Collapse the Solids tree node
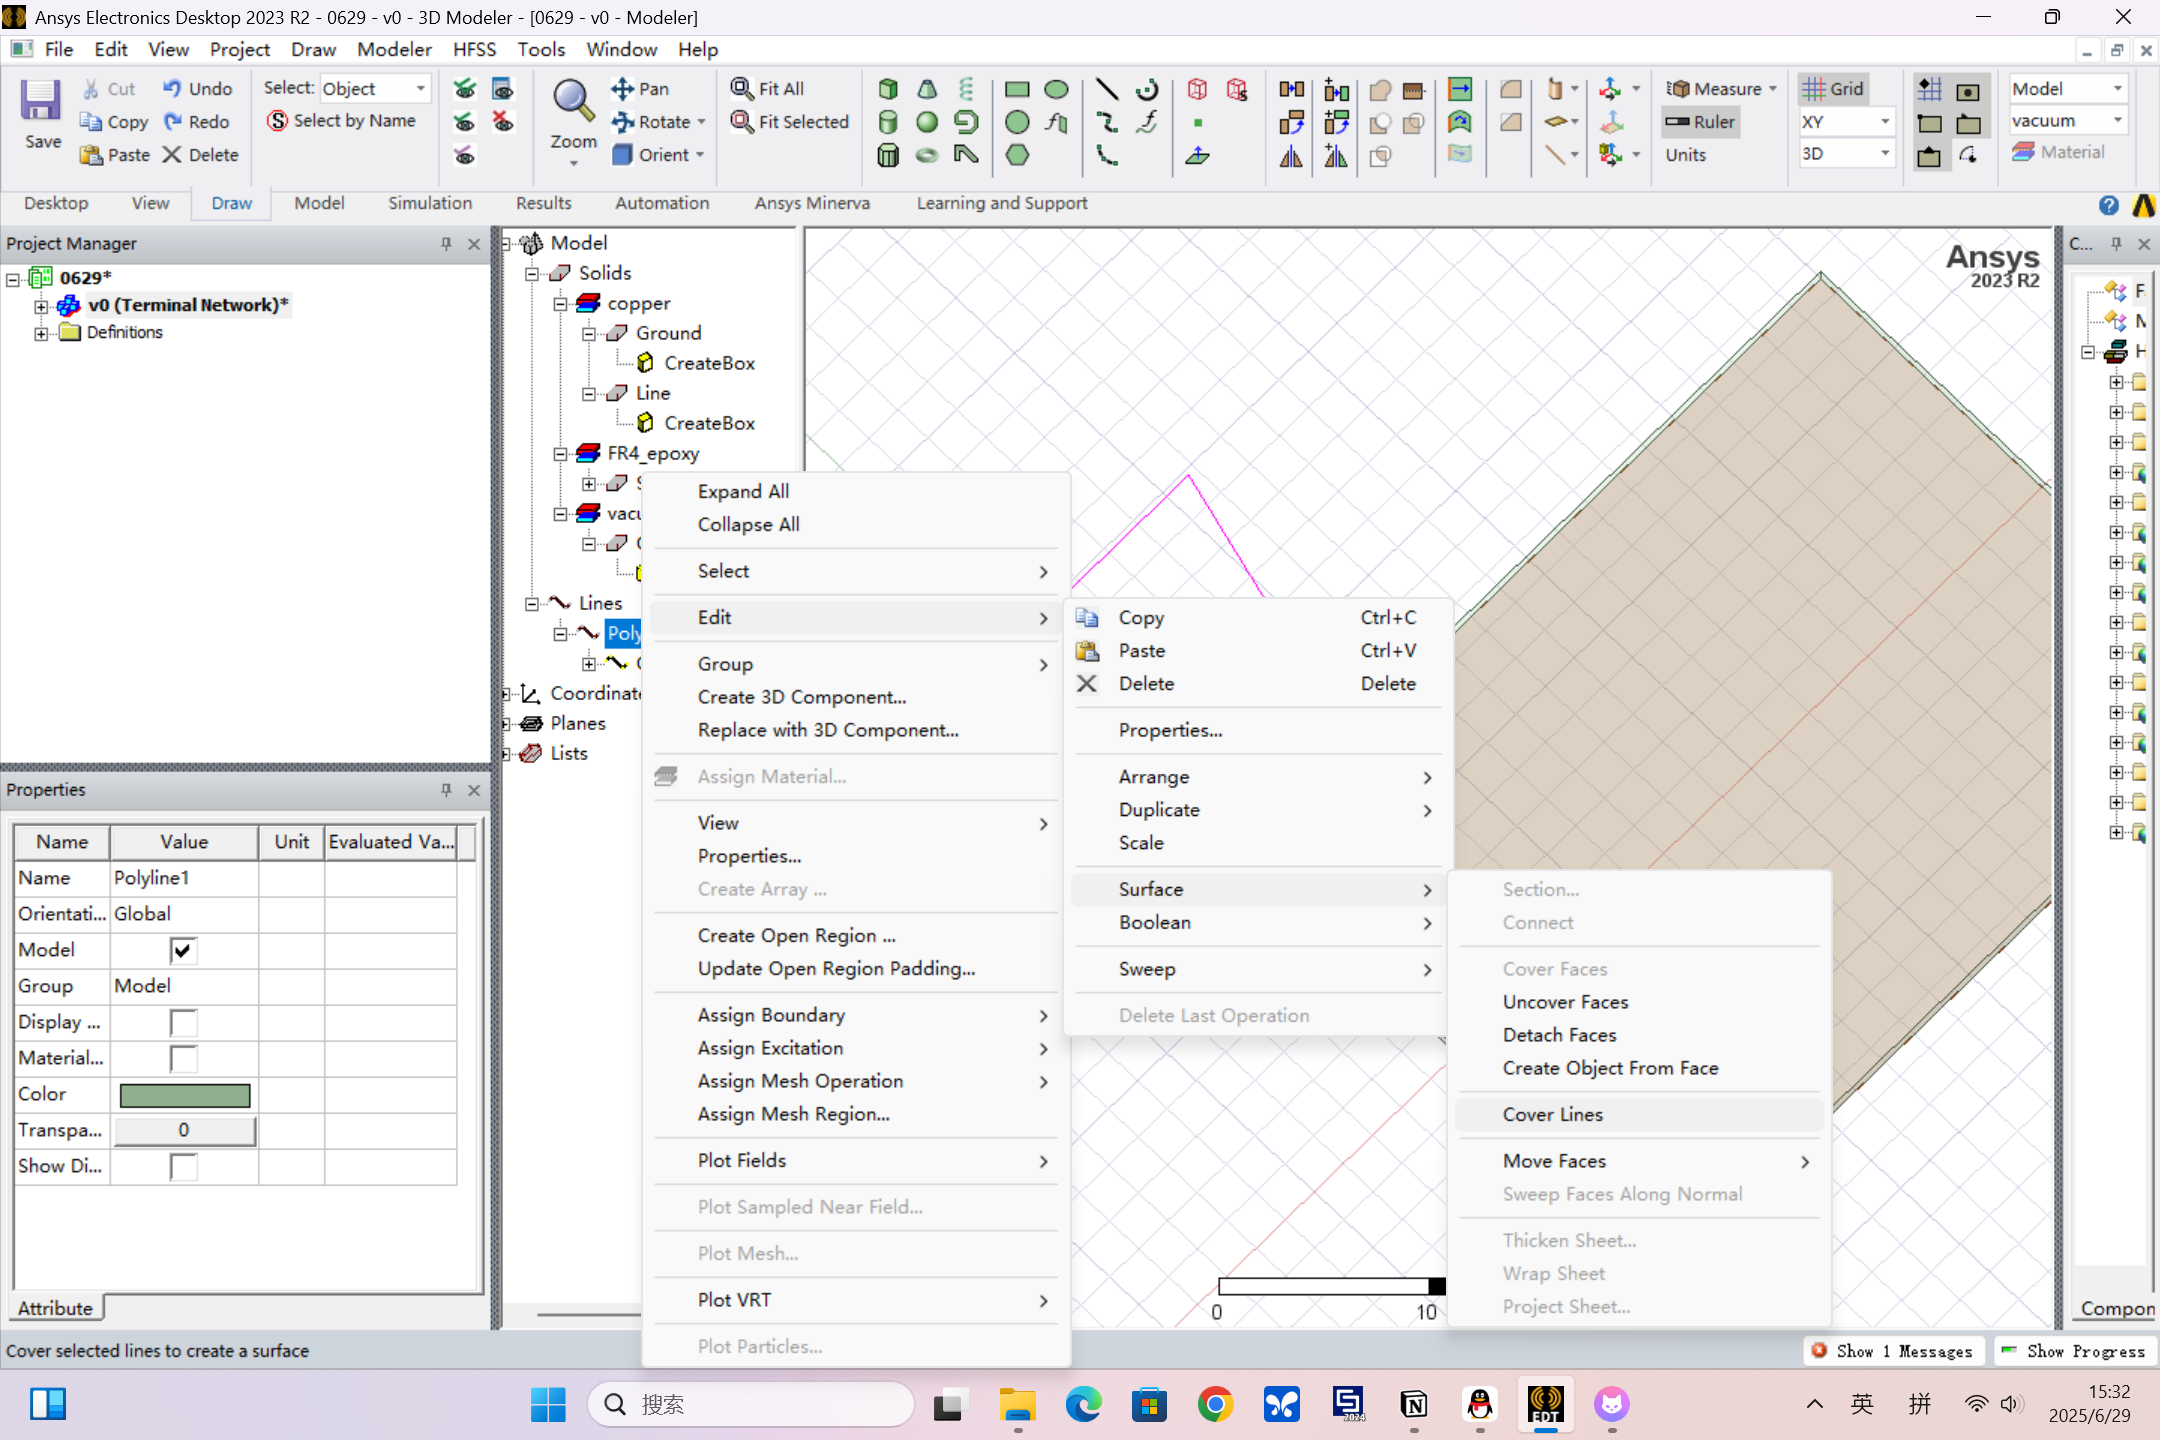The width and height of the screenshot is (2160, 1440). [x=532, y=274]
